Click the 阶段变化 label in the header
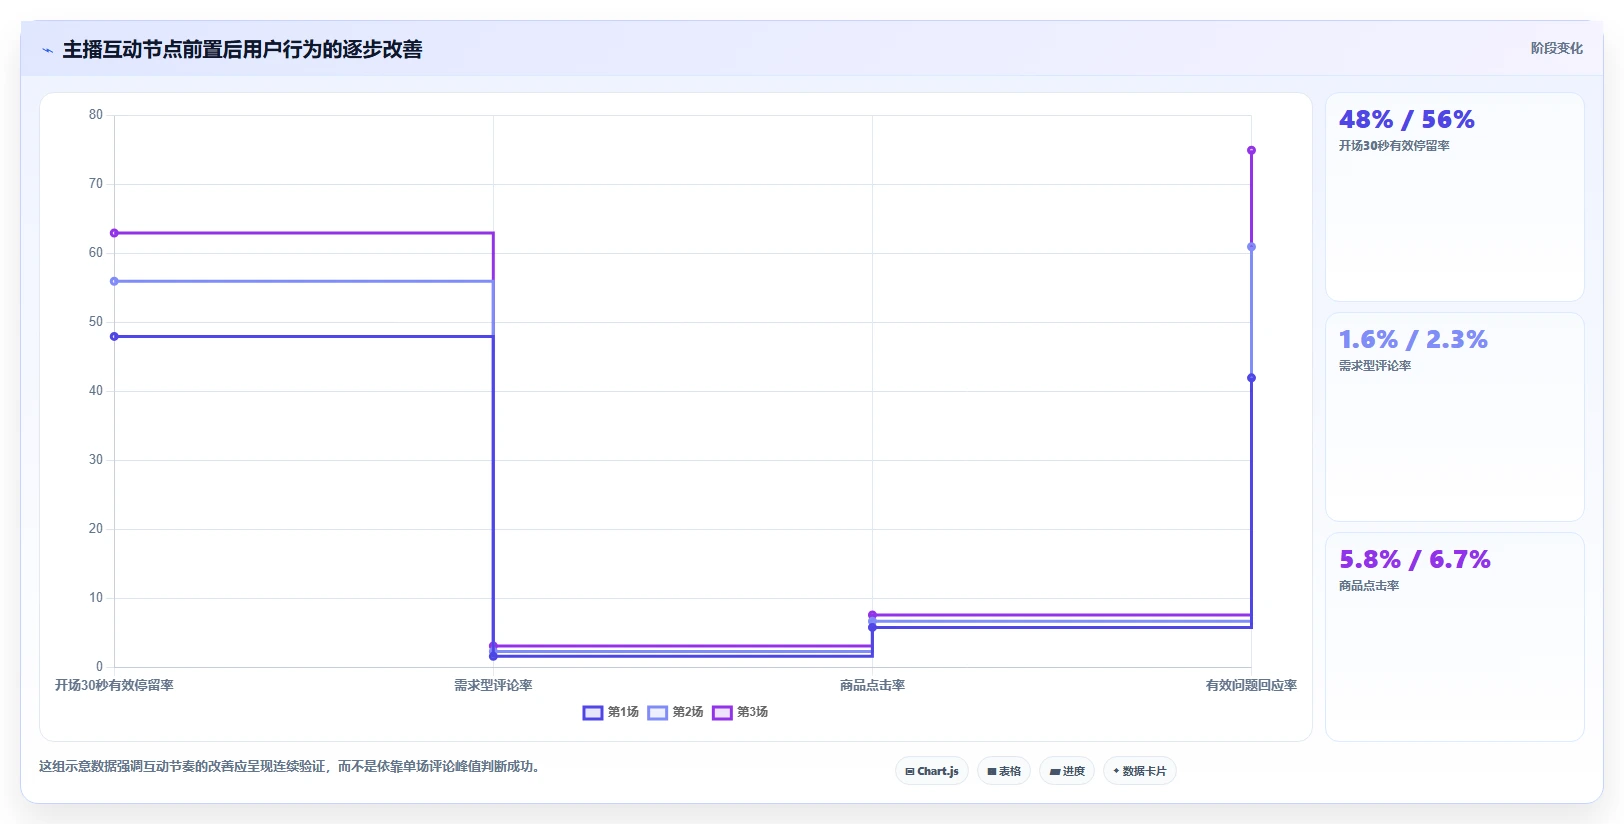 1556,48
